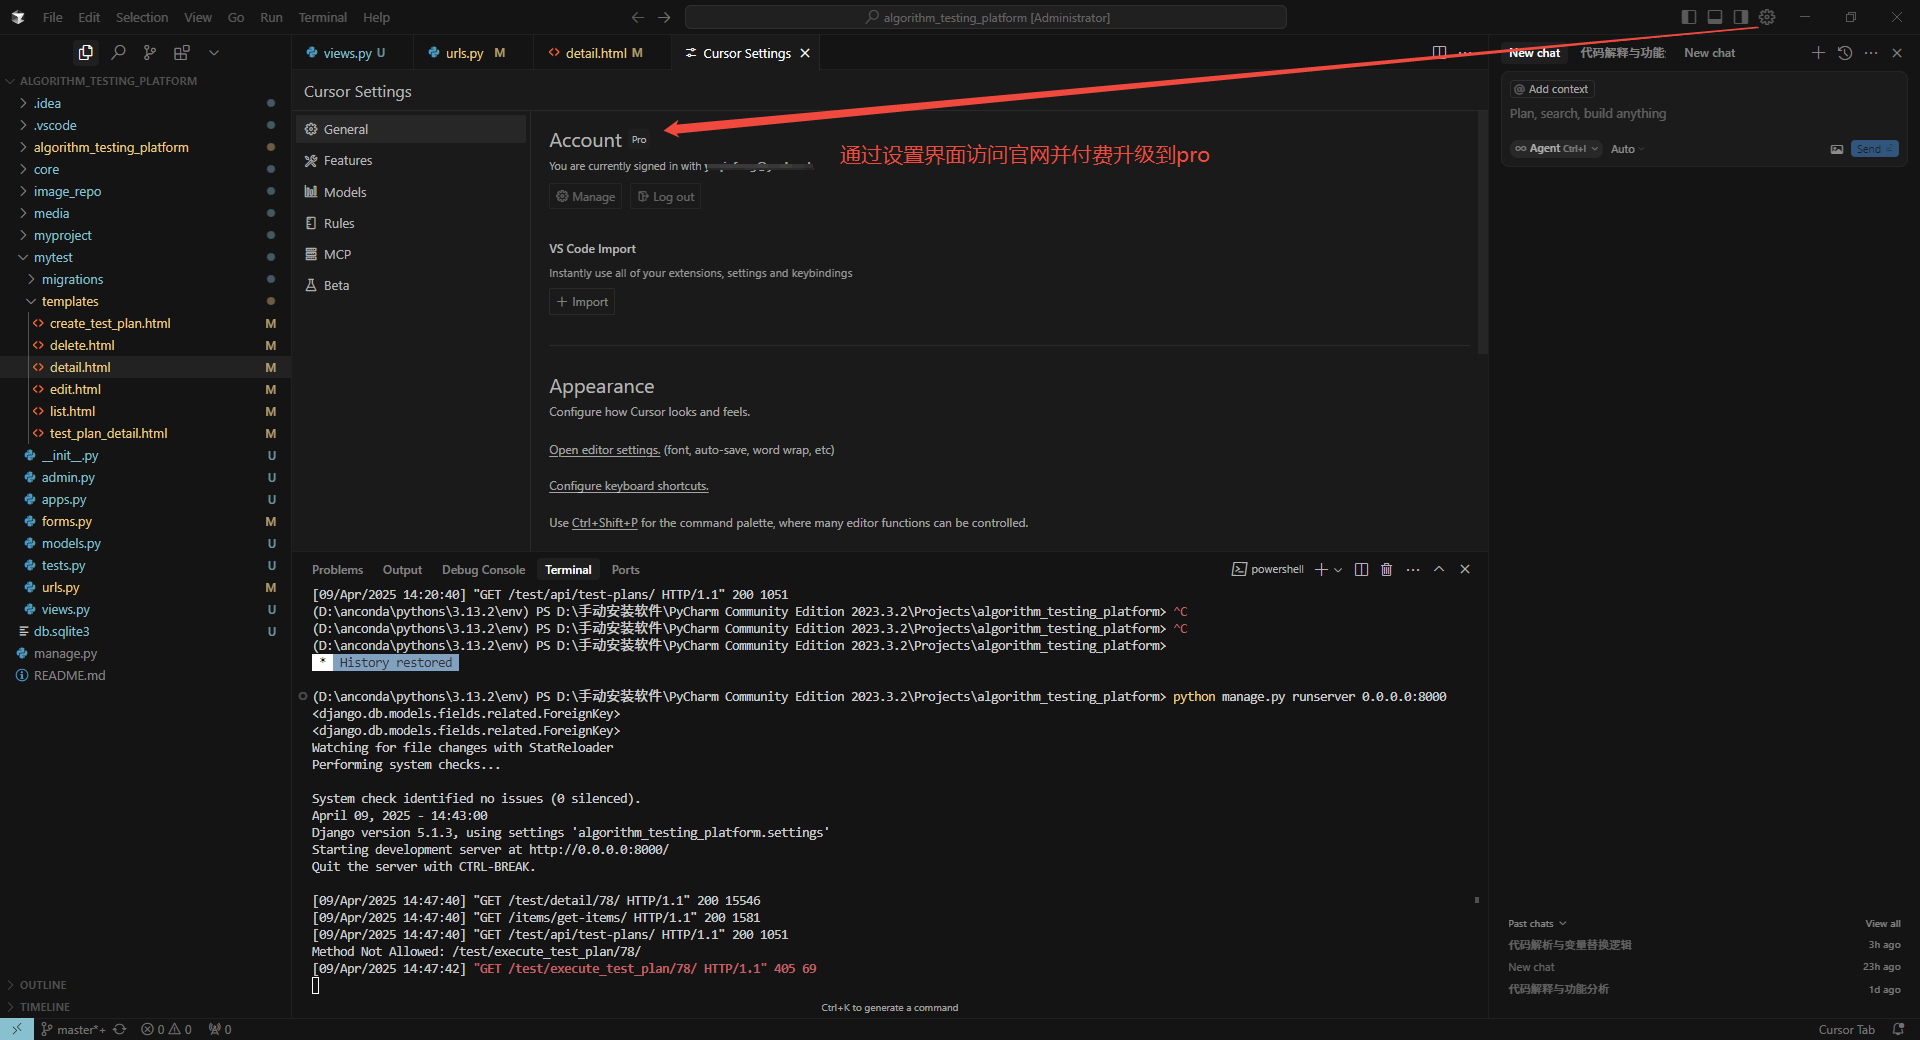1920x1040 pixels.
Task: Toggle the primary sidebar layout icon
Action: point(1689,17)
